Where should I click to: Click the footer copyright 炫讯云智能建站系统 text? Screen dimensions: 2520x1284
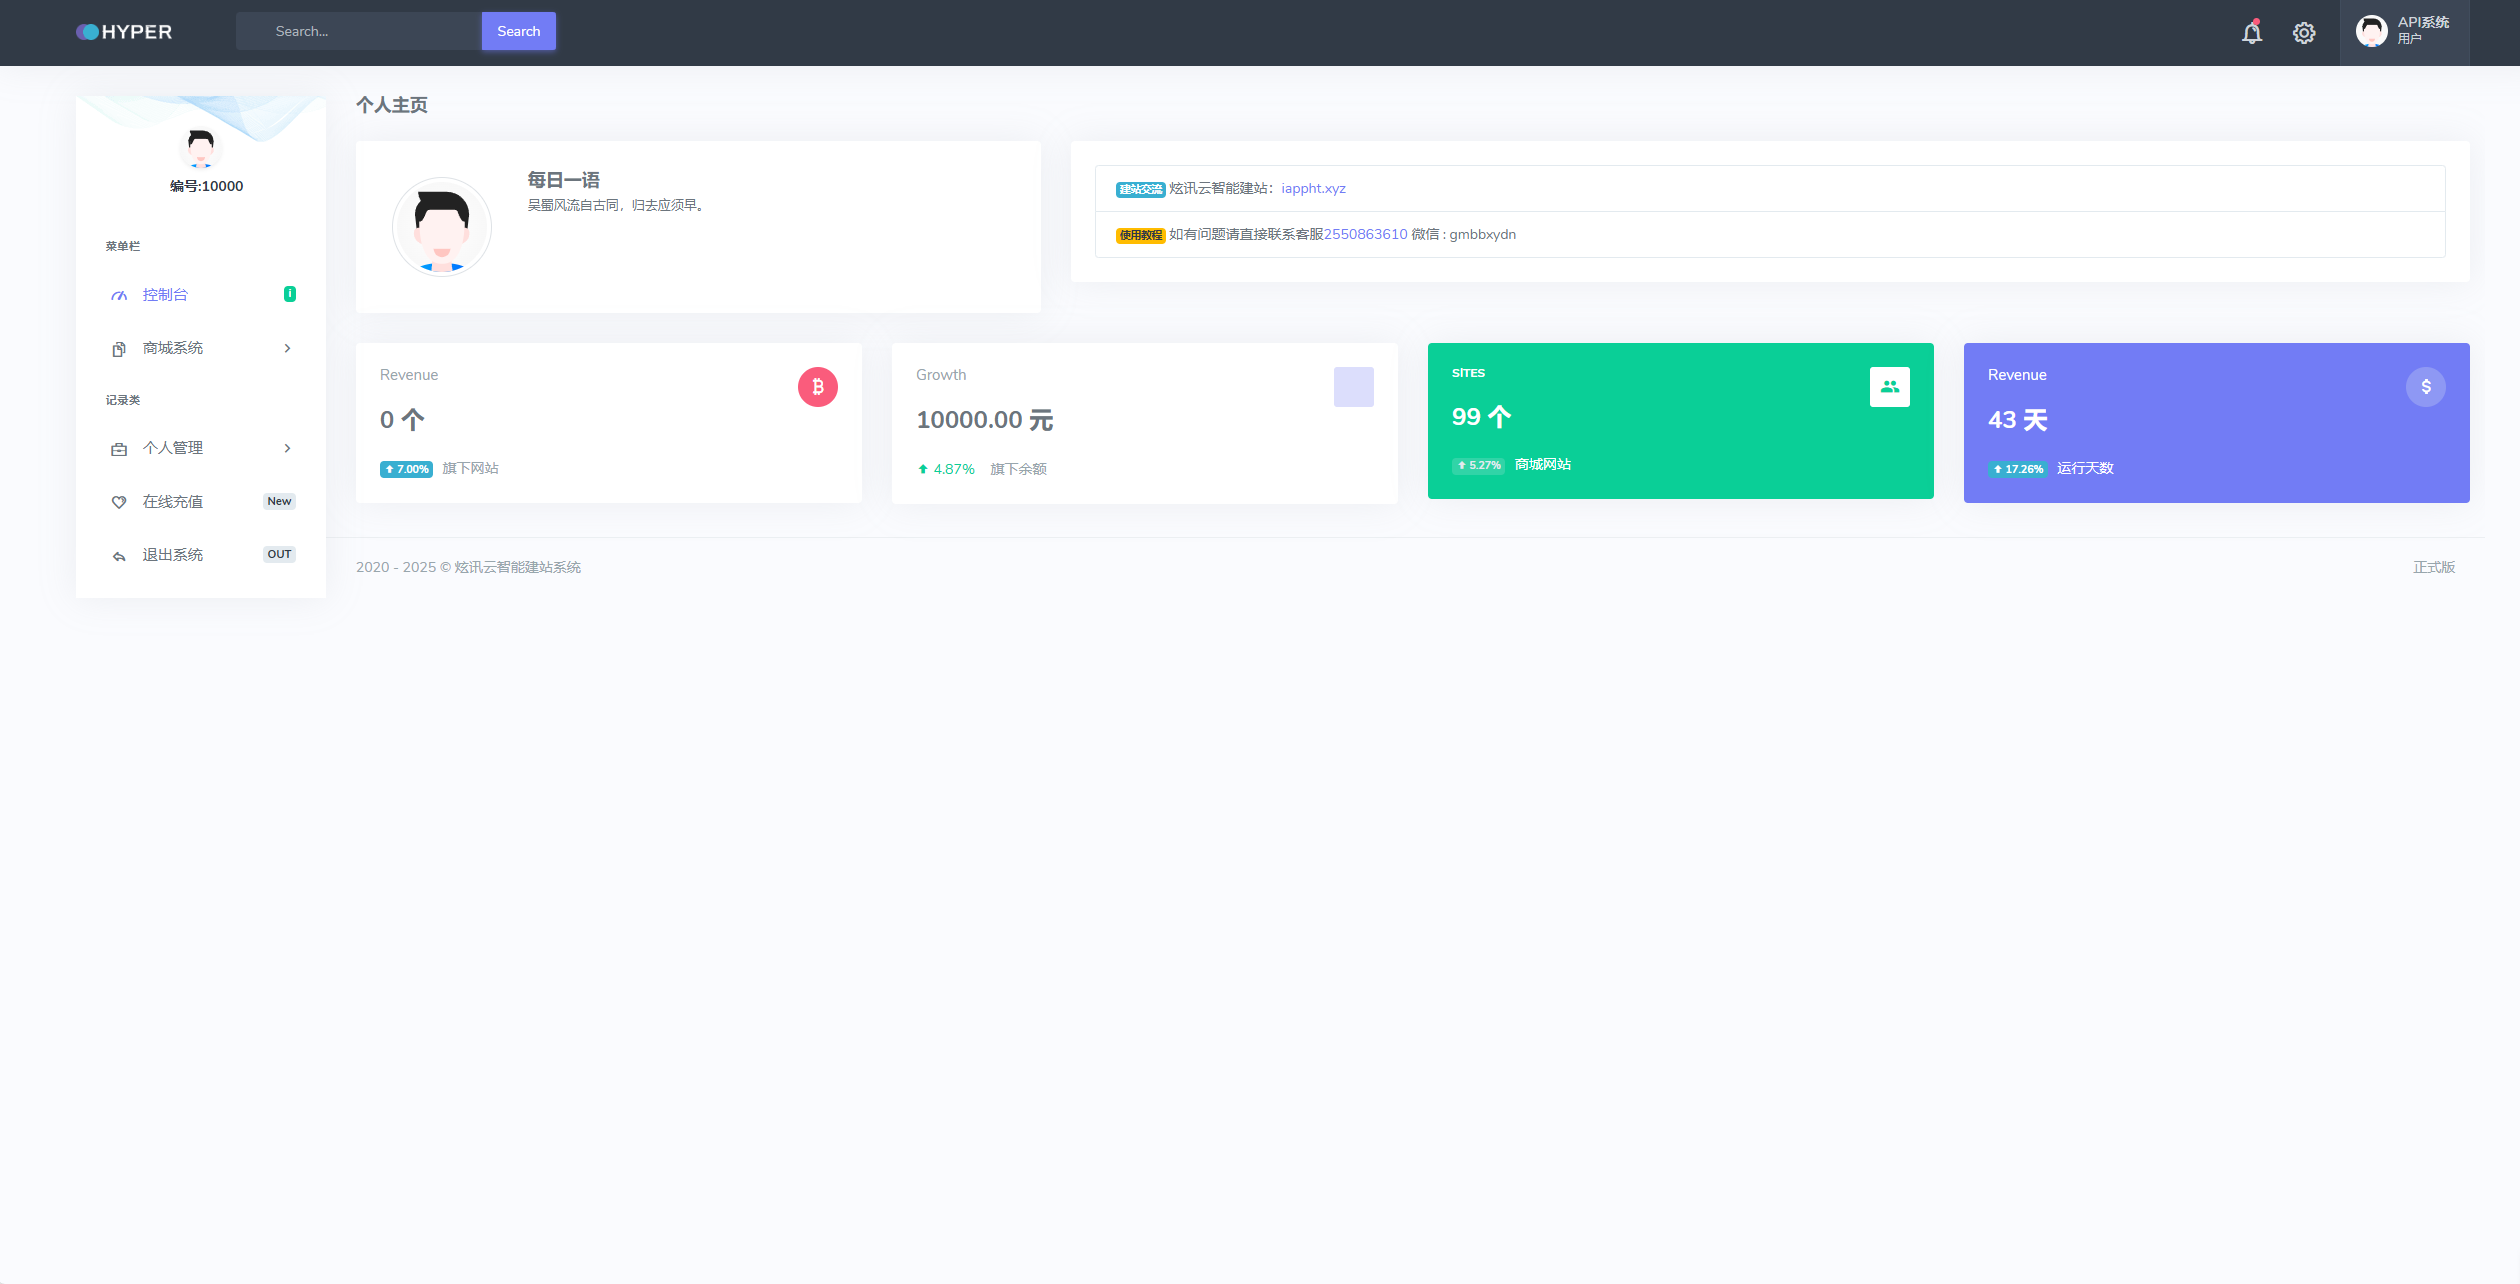(517, 568)
